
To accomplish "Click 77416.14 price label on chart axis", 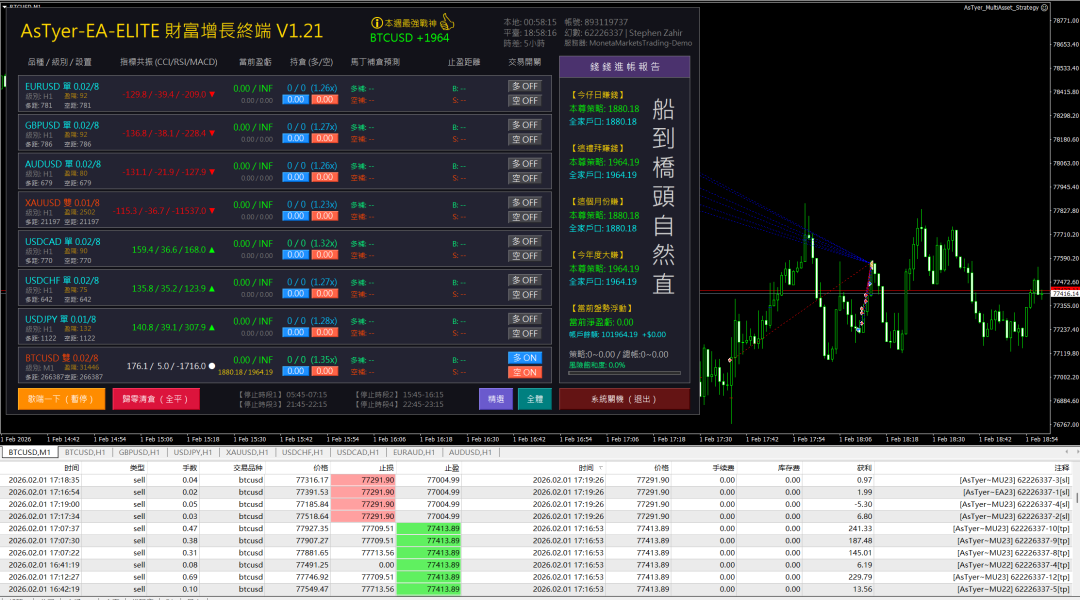I will (x=1065, y=293).
